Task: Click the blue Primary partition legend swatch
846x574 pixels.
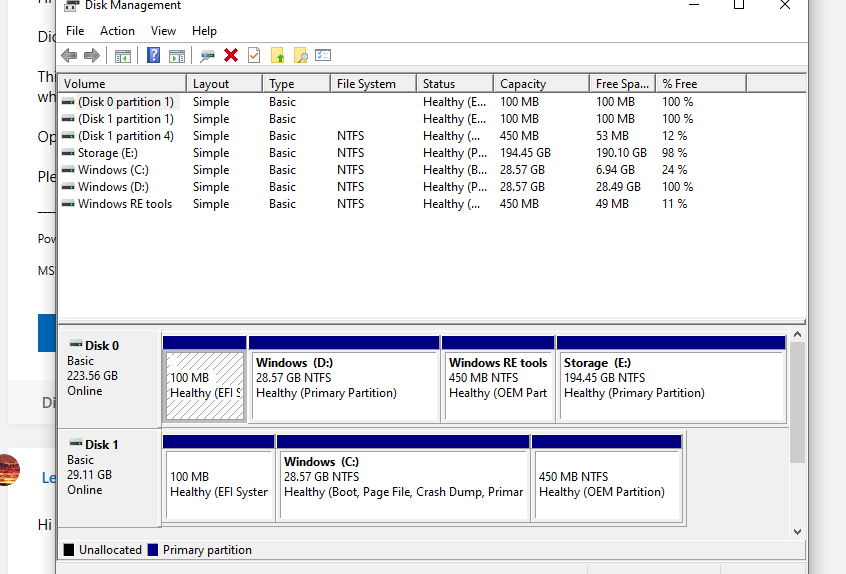Action: pyautogui.click(x=153, y=550)
